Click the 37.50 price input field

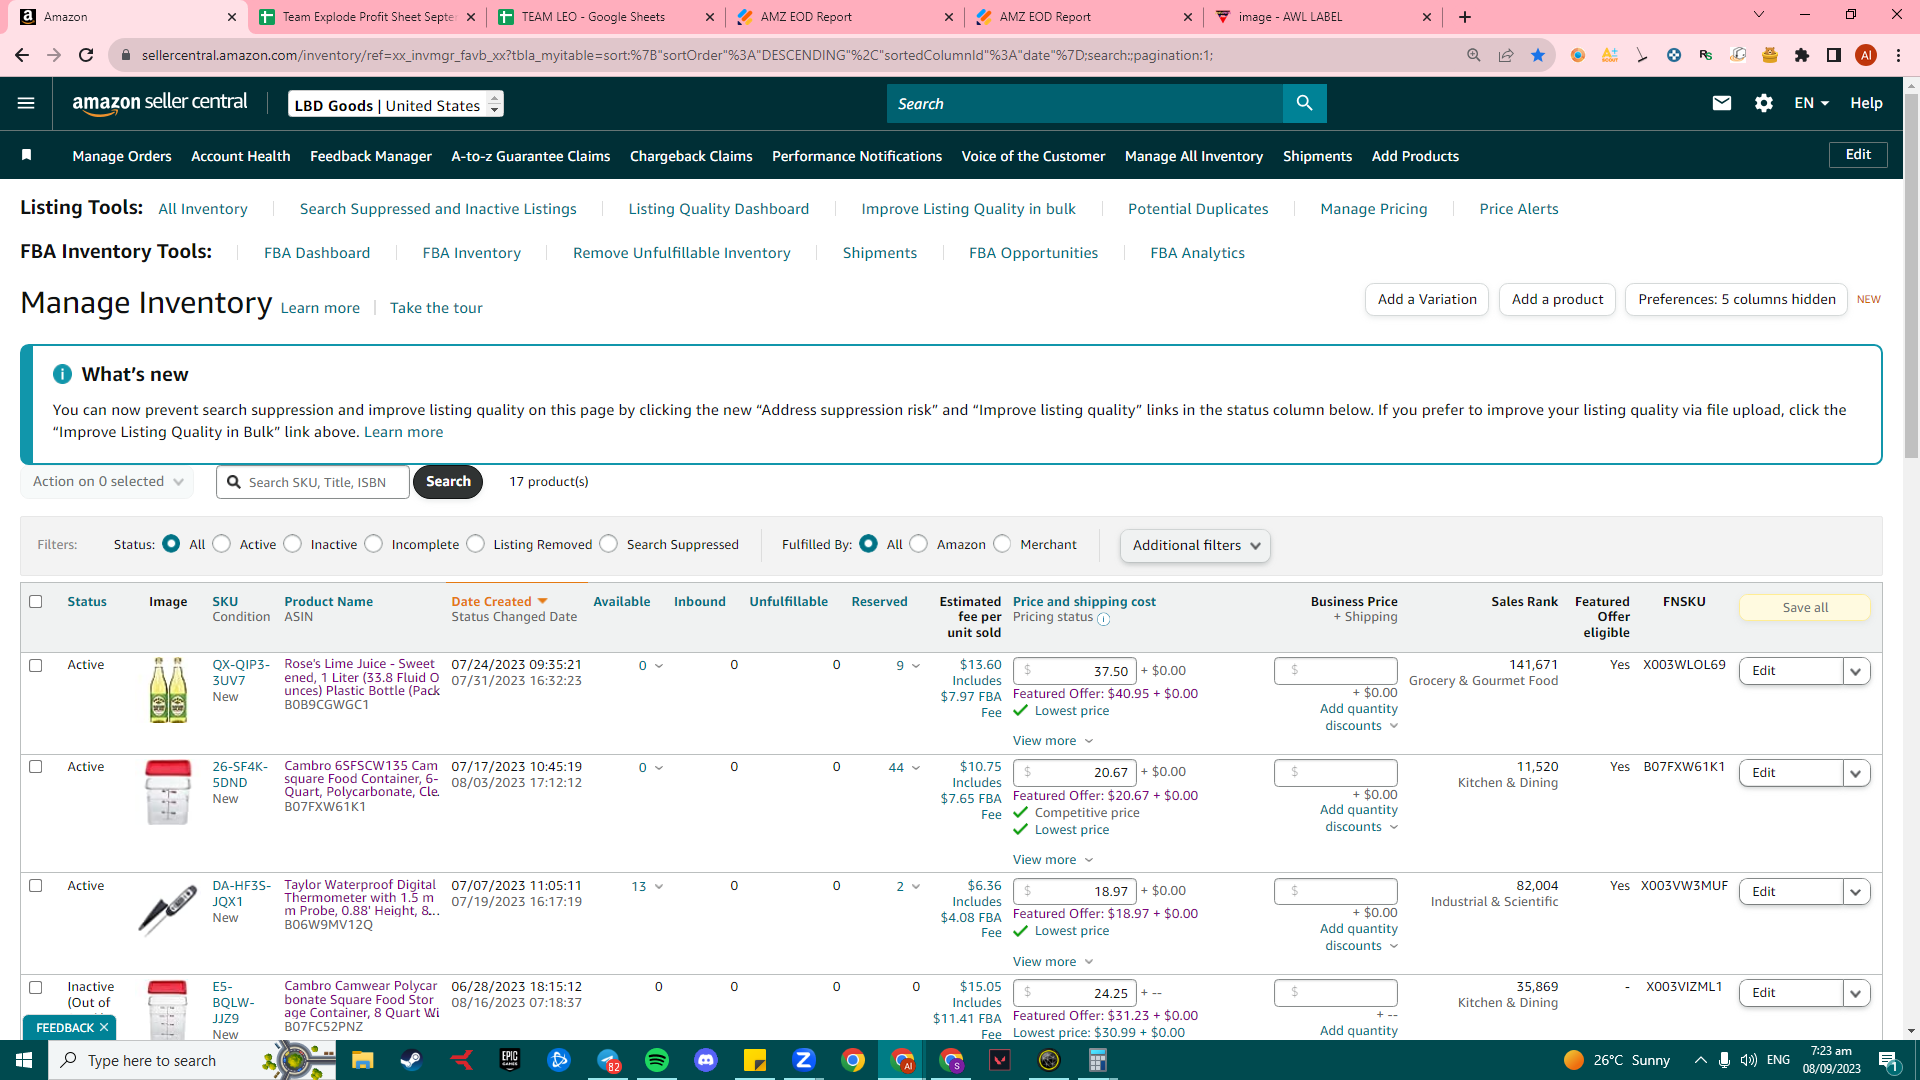pyautogui.click(x=1075, y=671)
